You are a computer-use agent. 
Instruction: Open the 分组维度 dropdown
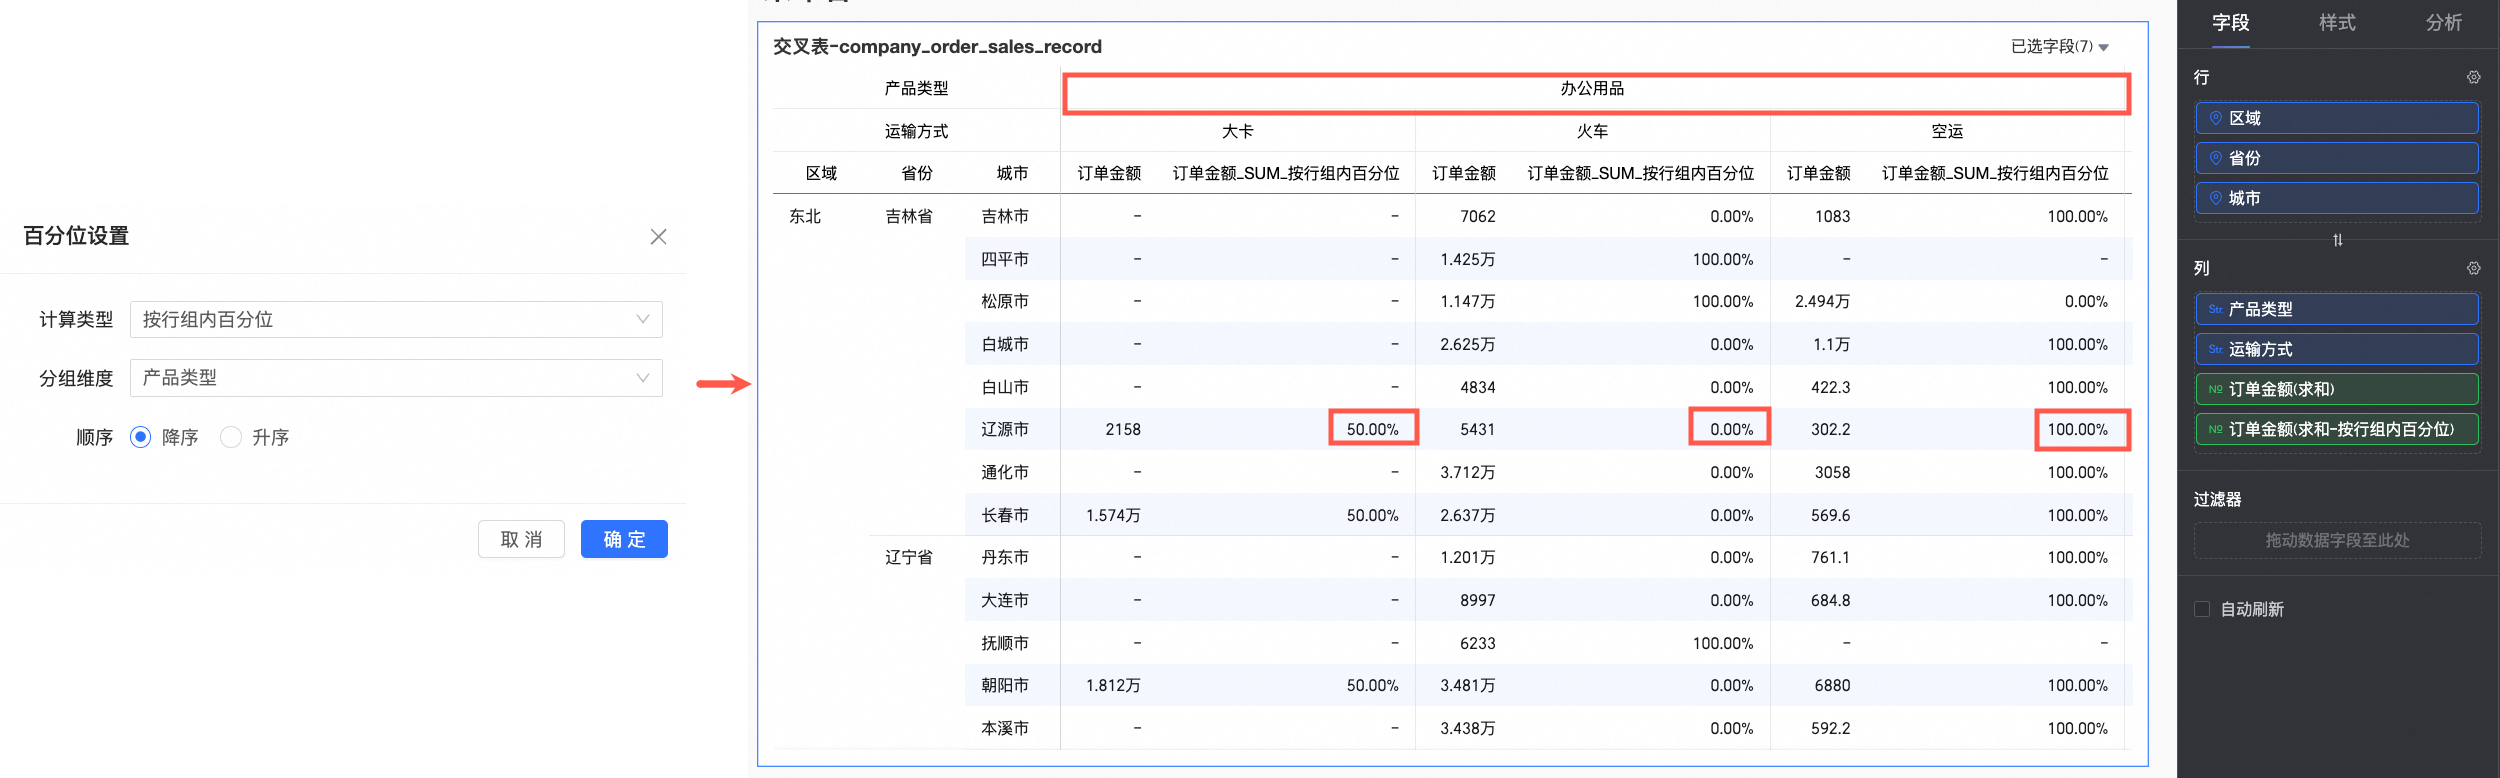[396, 378]
